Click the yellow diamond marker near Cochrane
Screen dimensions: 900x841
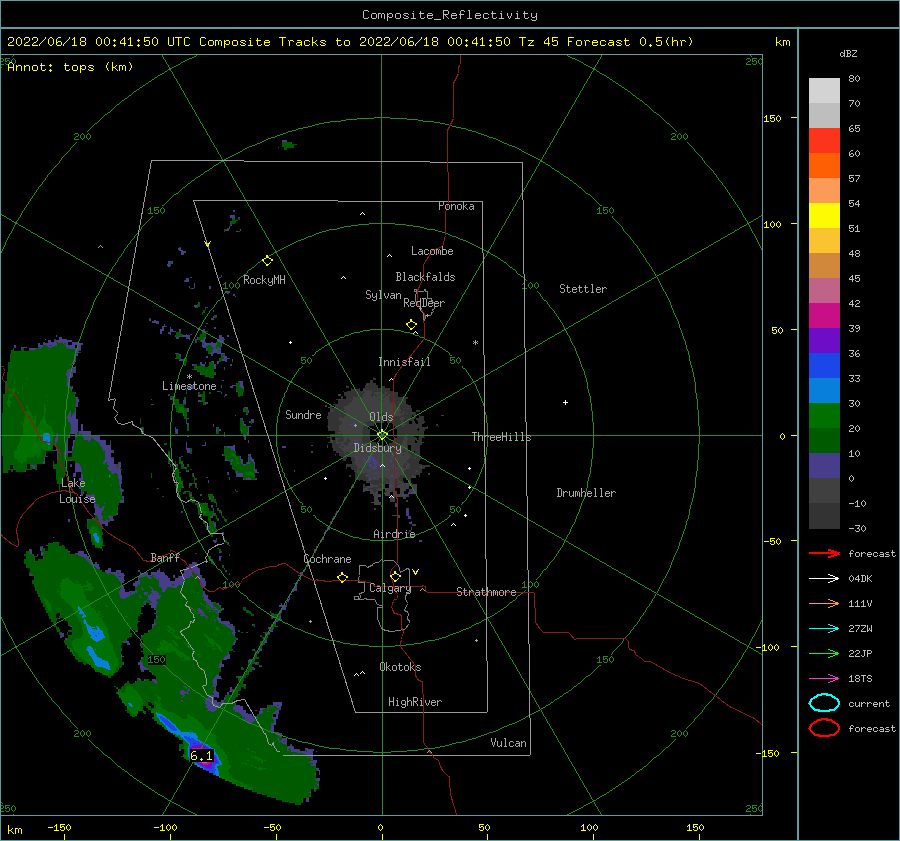342,578
